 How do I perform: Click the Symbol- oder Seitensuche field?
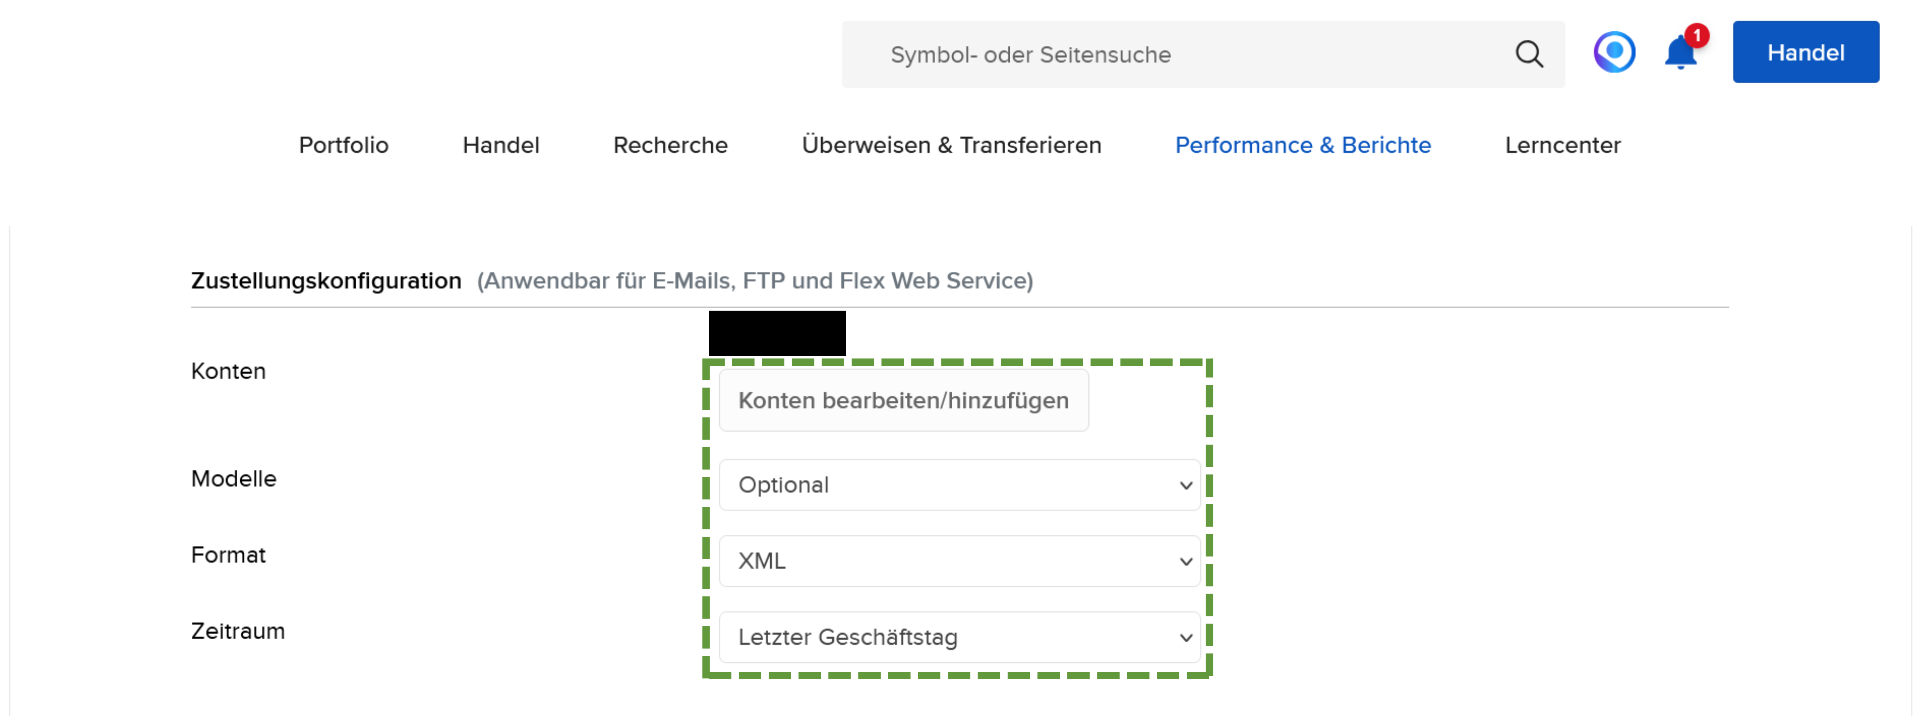pyautogui.click(x=1030, y=55)
